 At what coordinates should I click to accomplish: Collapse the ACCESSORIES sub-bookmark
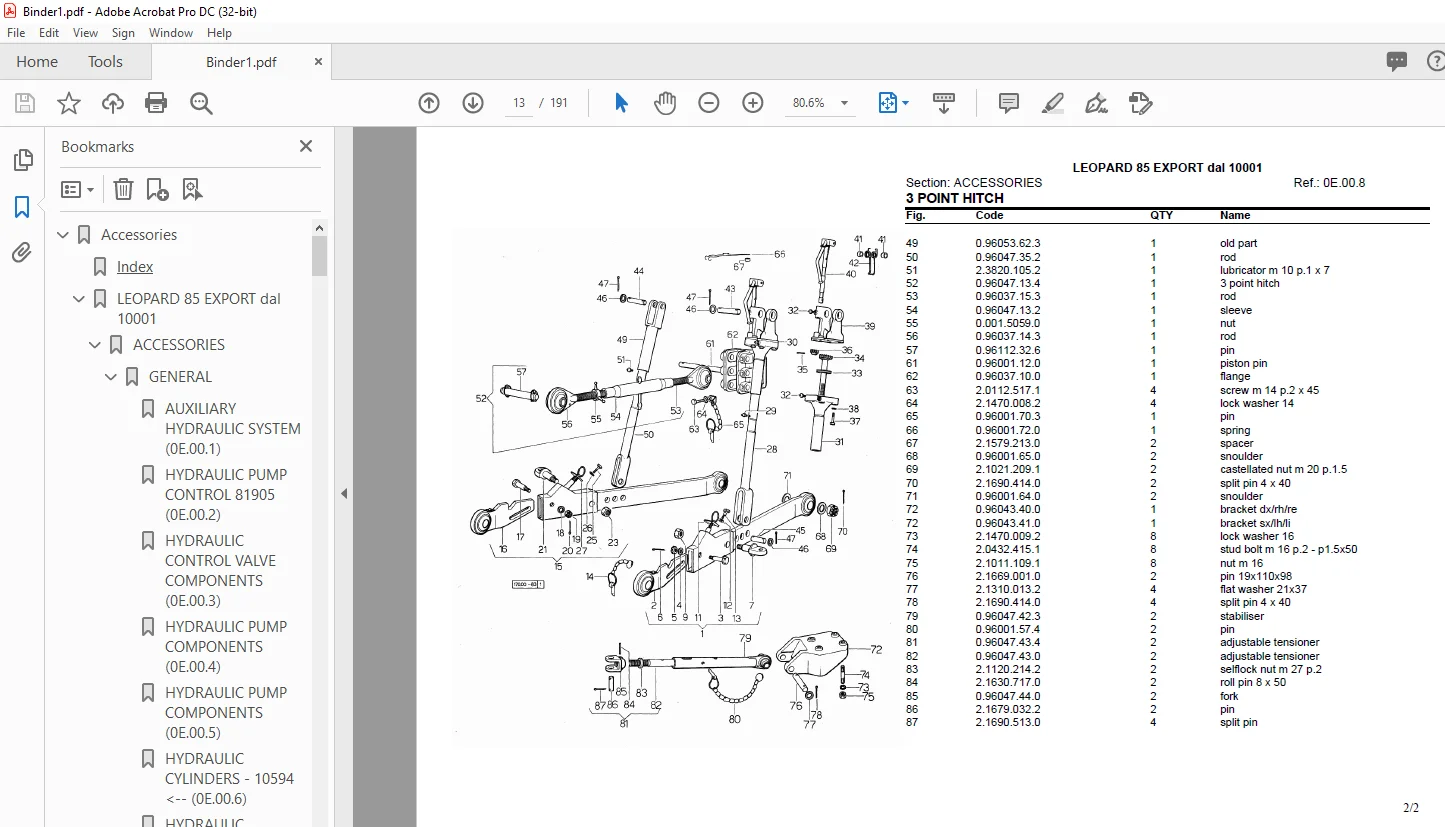click(x=96, y=345)
